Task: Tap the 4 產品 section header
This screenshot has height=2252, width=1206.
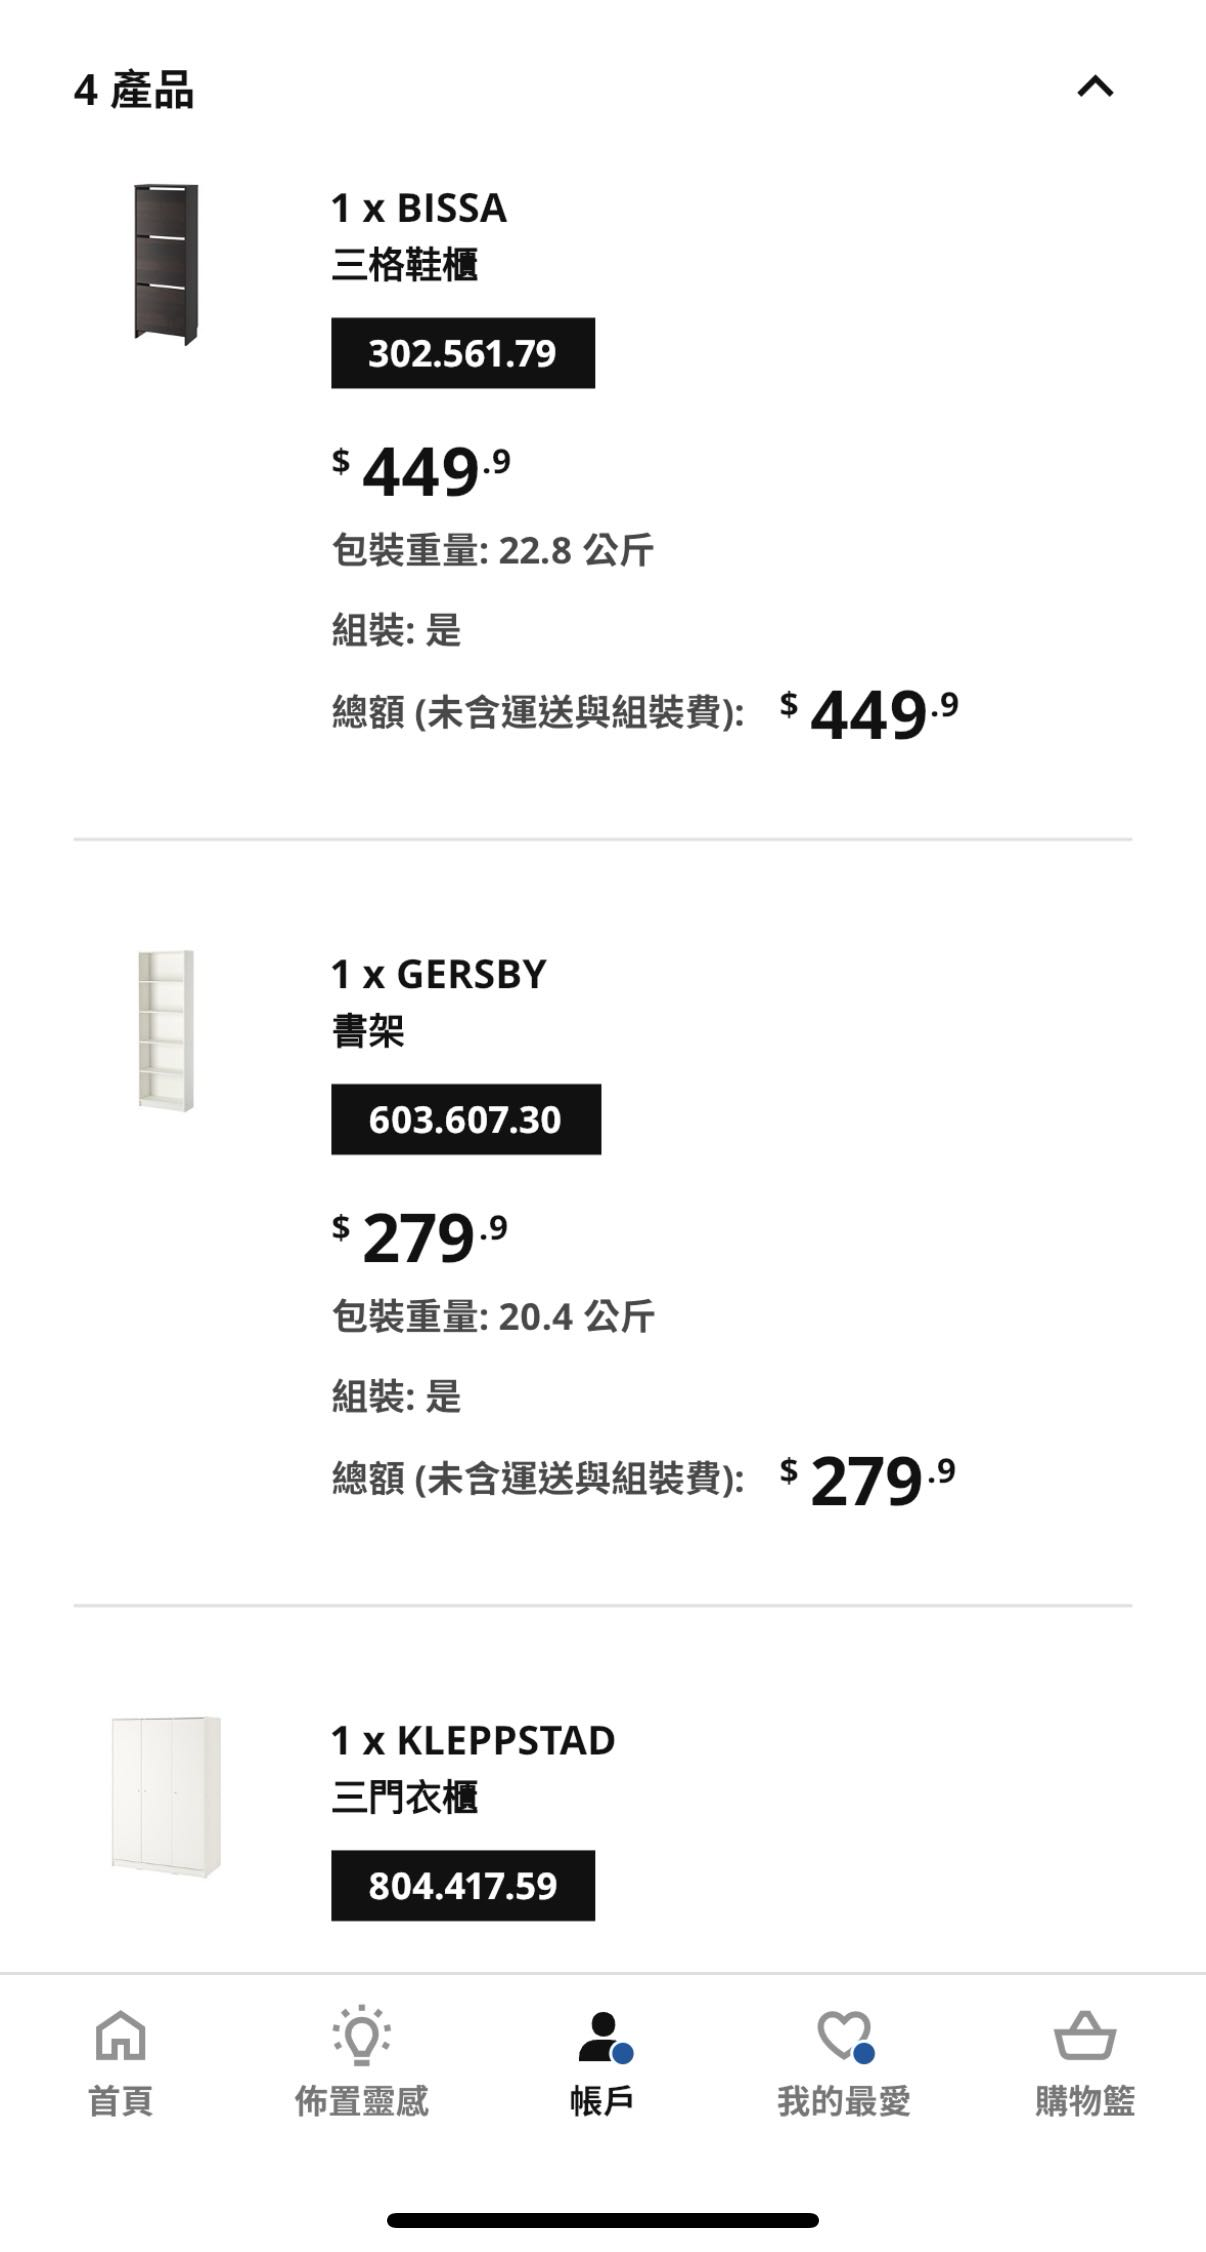Action: 134,90
